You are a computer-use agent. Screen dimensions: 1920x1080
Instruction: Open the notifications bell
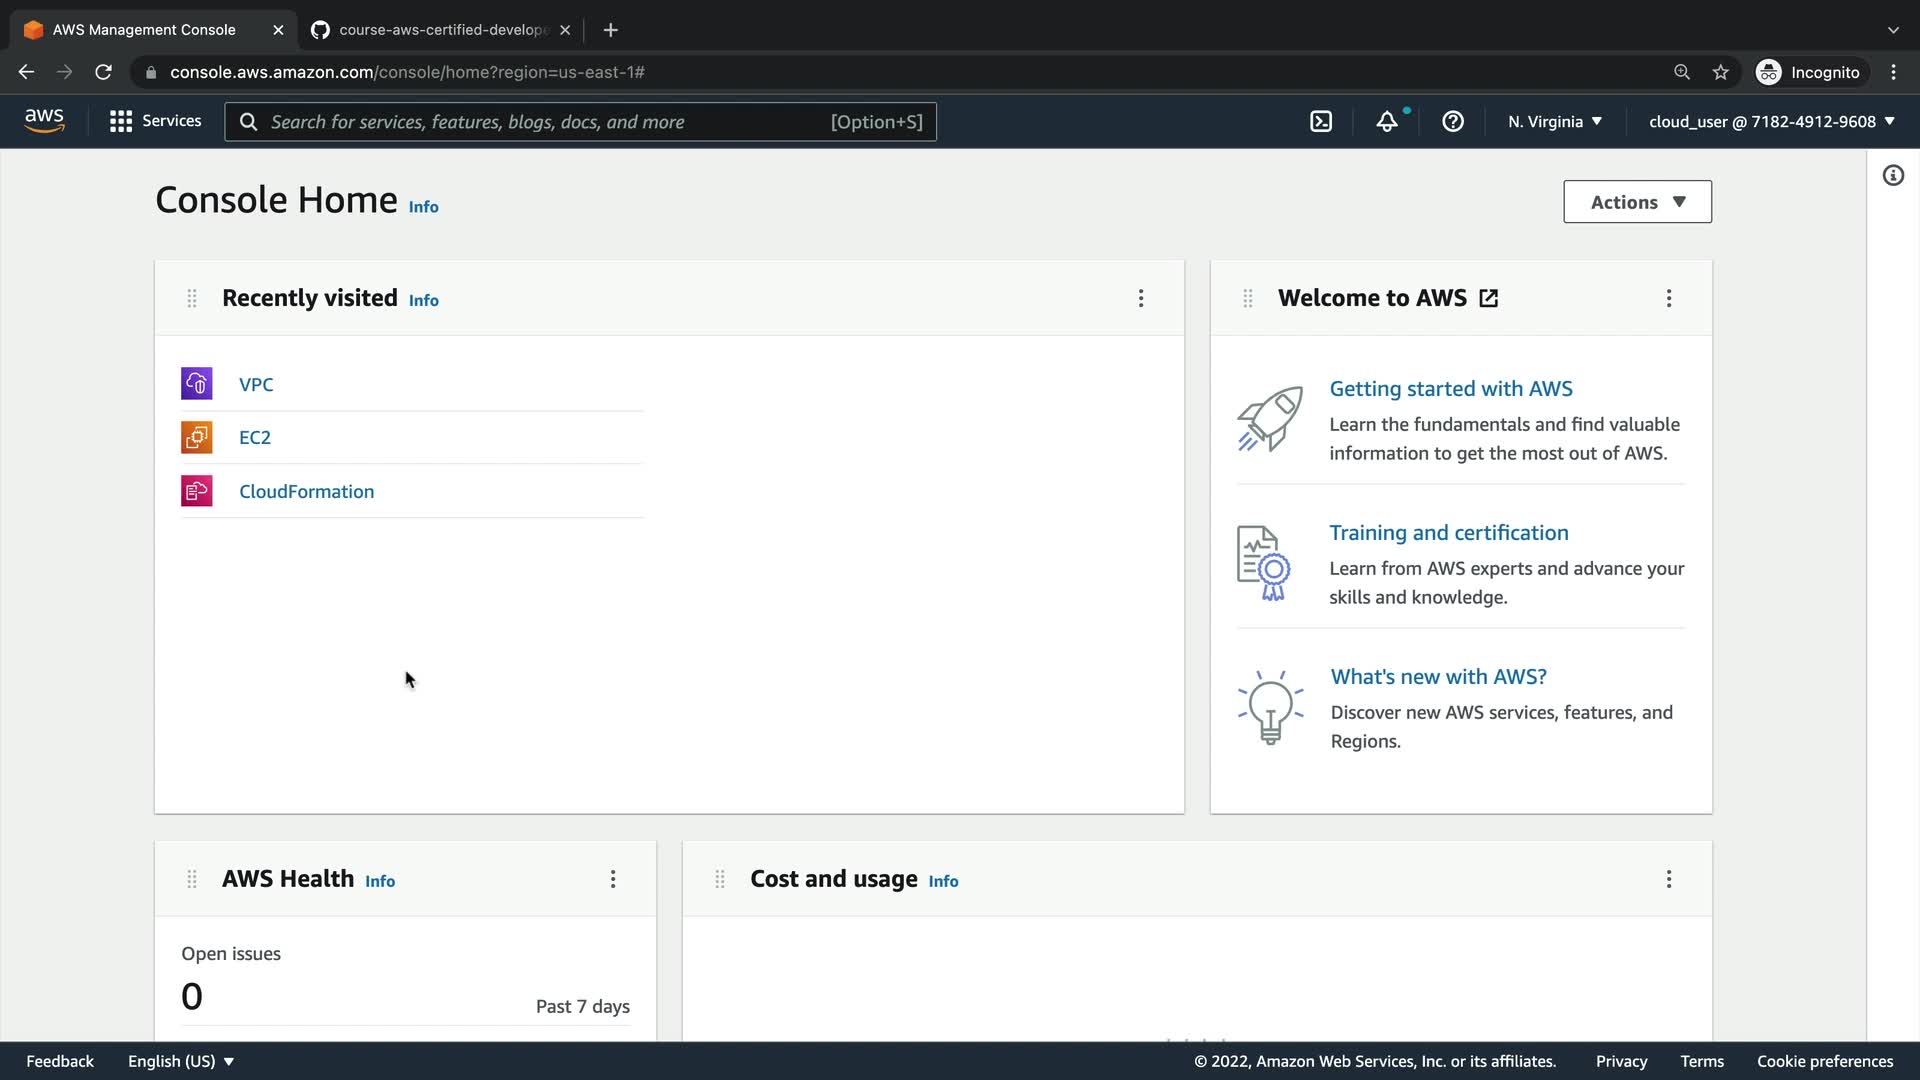tap(1387, 122)
